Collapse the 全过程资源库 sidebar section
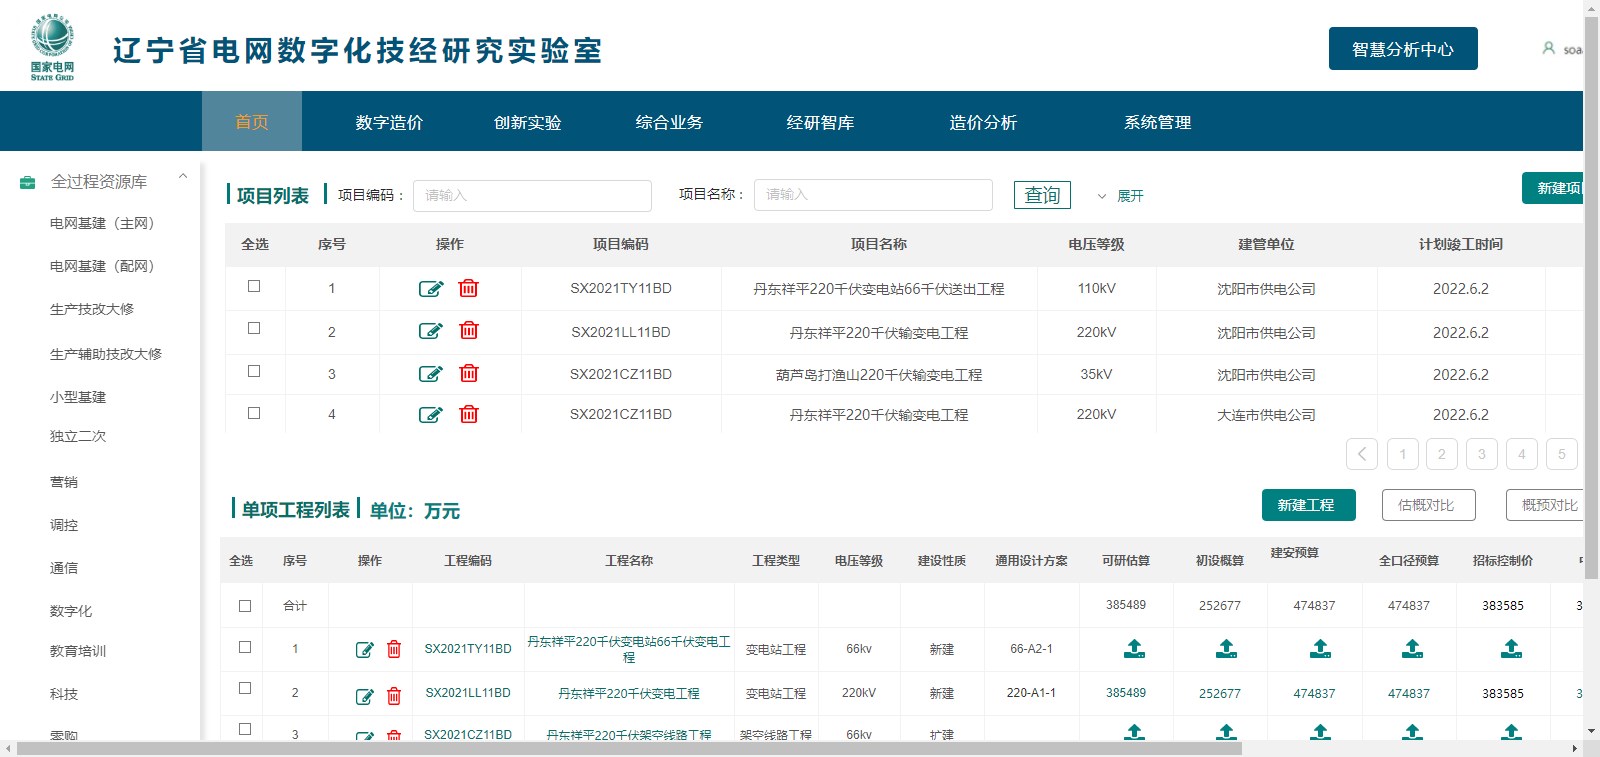This screenshot has width=1600, height=757. click(x=183, y=177)
